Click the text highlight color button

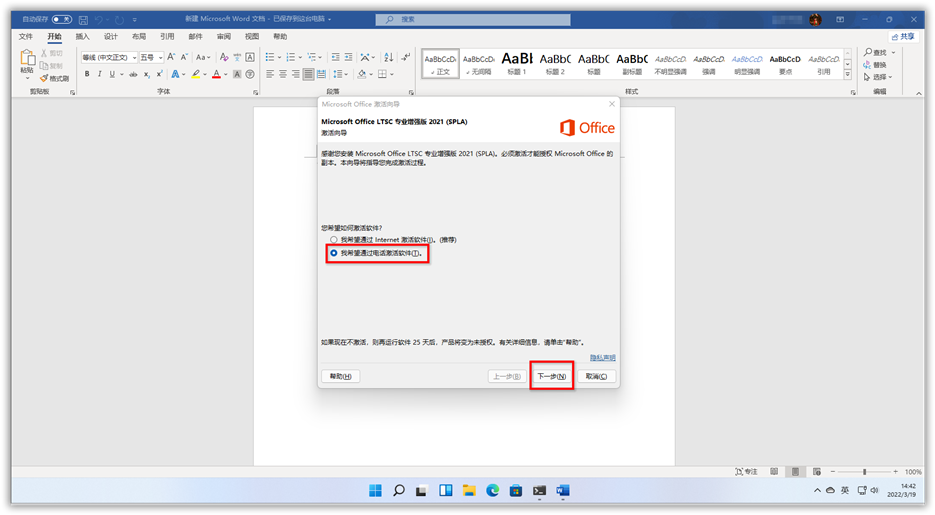point(196,75)
